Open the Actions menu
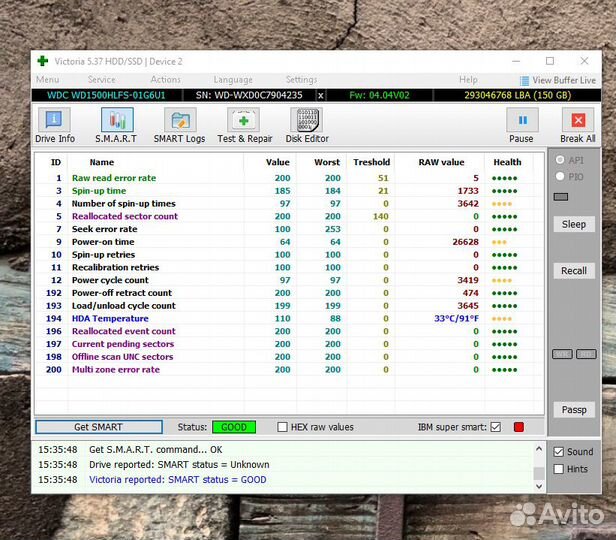616x540 pixels. 165,80
